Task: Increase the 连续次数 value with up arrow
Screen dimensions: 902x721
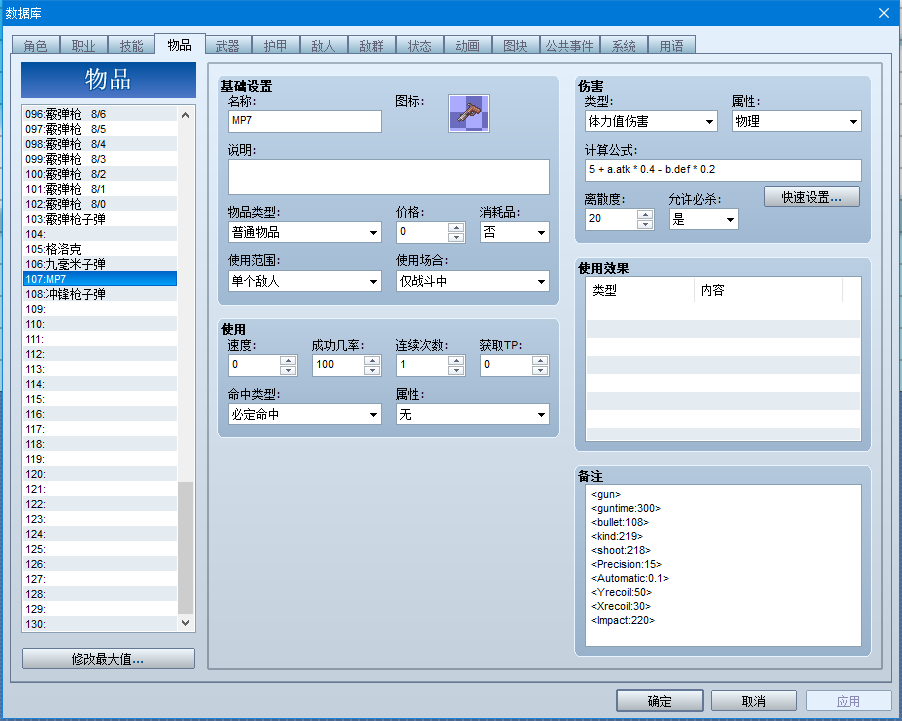Action: (456, 360)
